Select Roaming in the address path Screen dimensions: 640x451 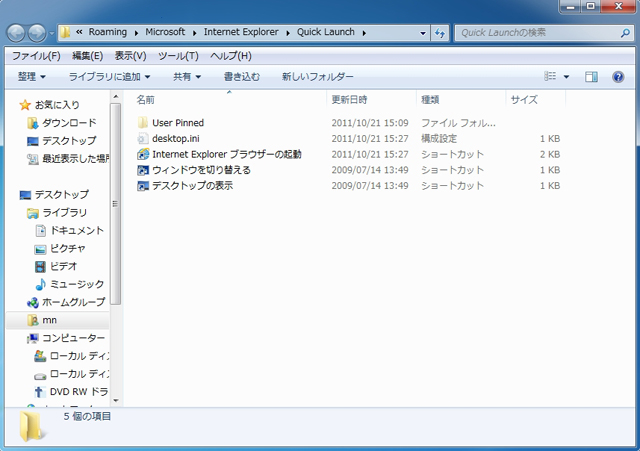tap(108, 32)
